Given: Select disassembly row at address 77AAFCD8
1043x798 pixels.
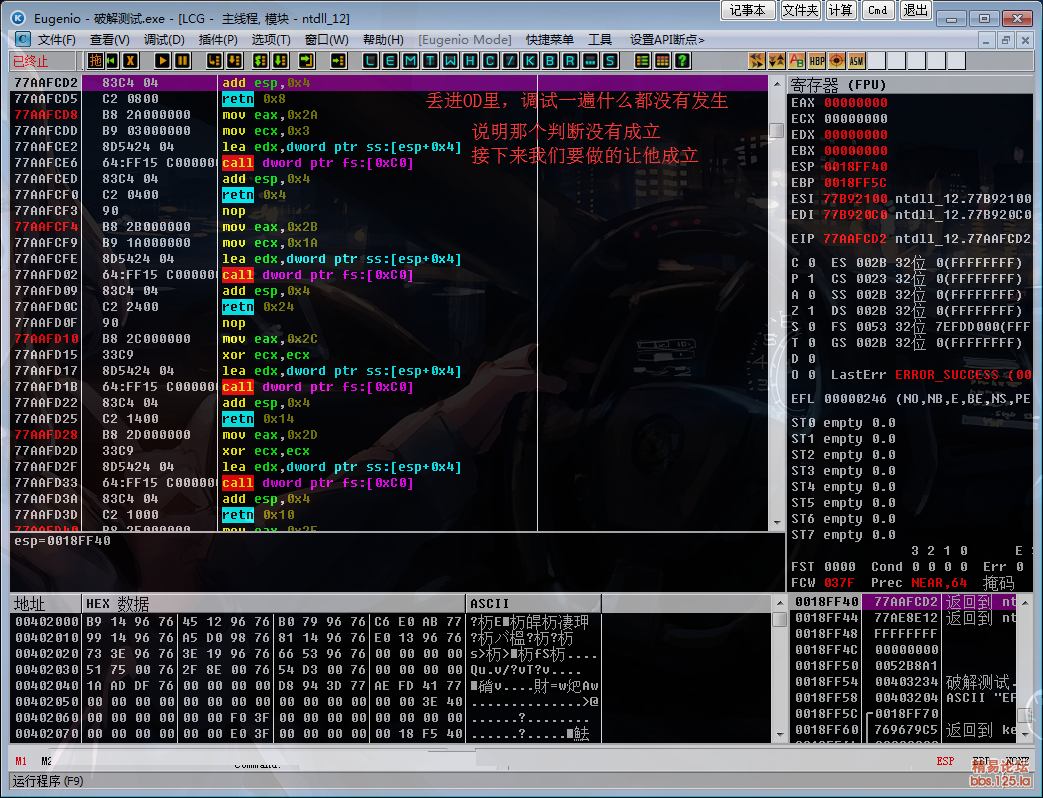Looking at the screenshot, I should 389,115.
